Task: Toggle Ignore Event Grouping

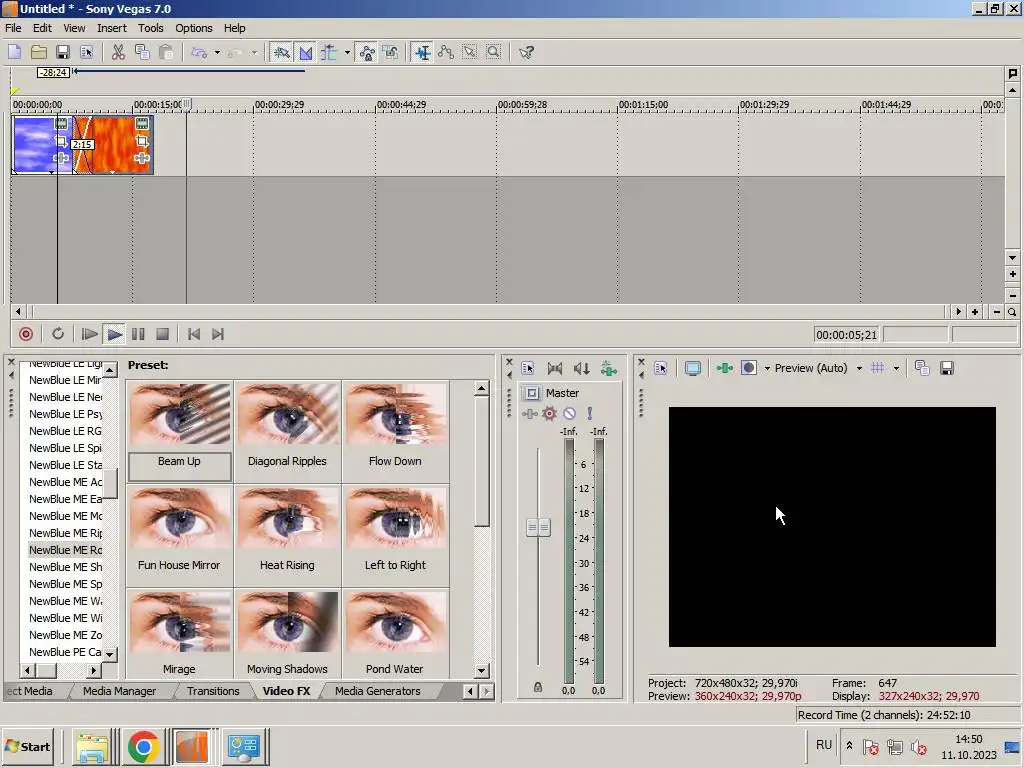Action: click(391, 52)
